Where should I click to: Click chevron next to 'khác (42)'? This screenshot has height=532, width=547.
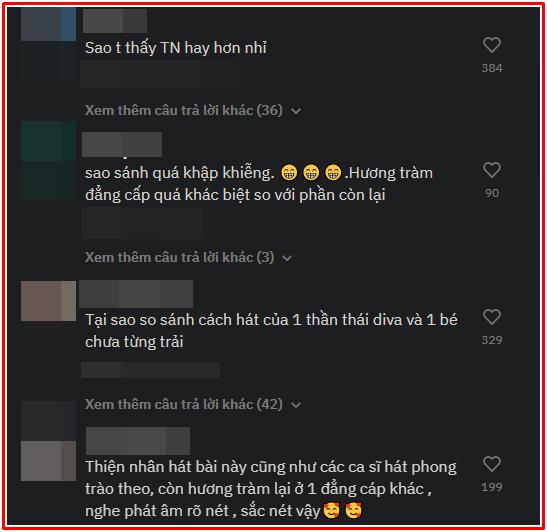296,405
